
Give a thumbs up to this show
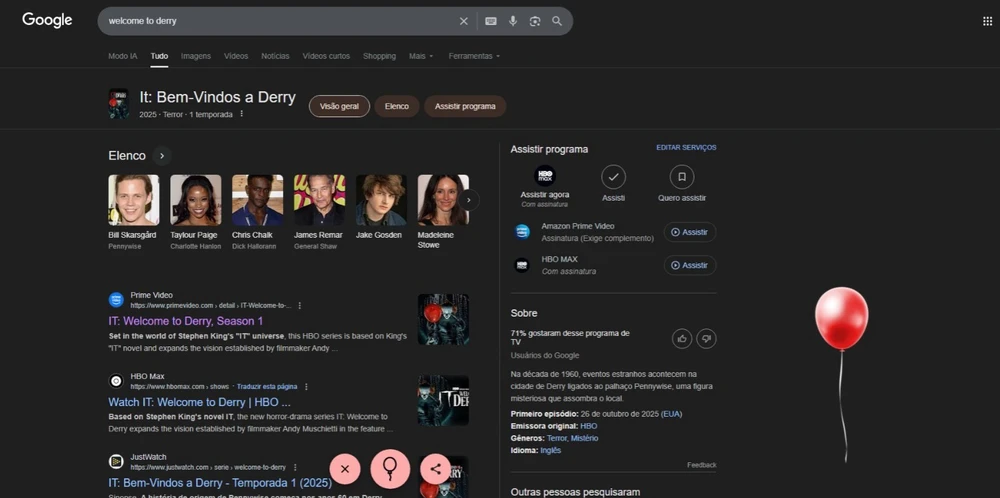(x=681, y=338)
